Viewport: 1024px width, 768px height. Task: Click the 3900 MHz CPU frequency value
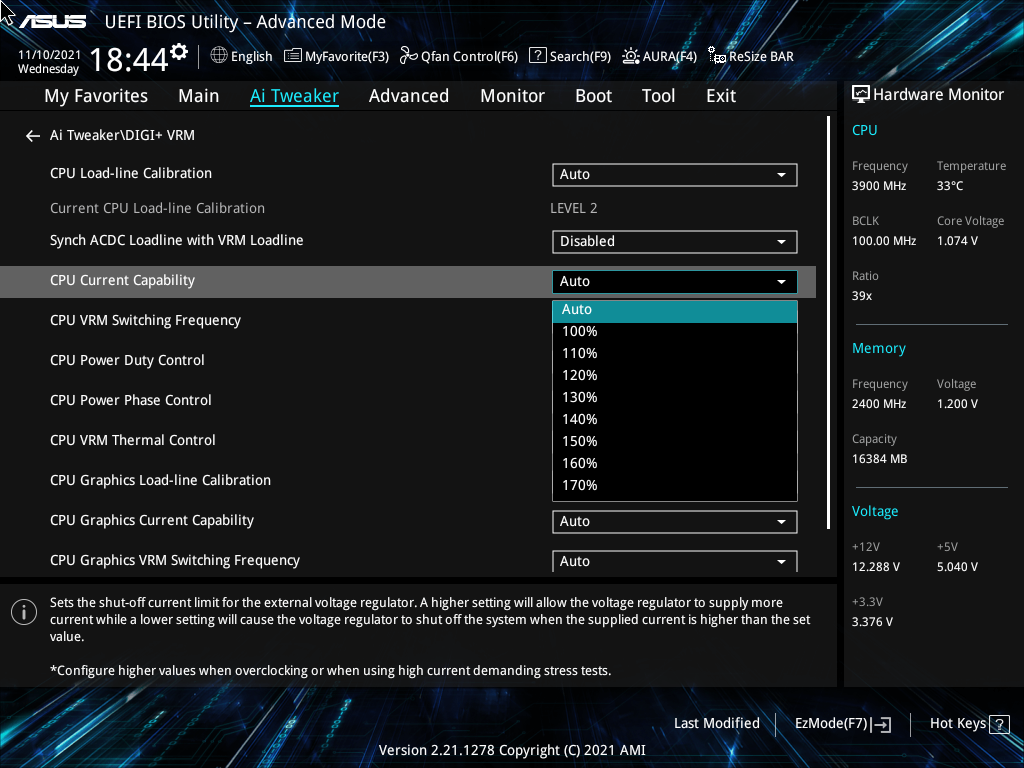[x=878, y=186]
